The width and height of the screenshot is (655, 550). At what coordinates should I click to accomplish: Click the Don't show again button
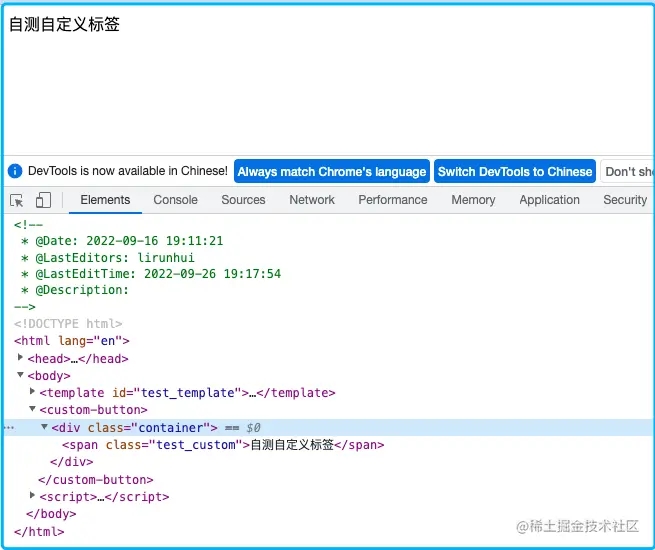click(x=627, y=171)
